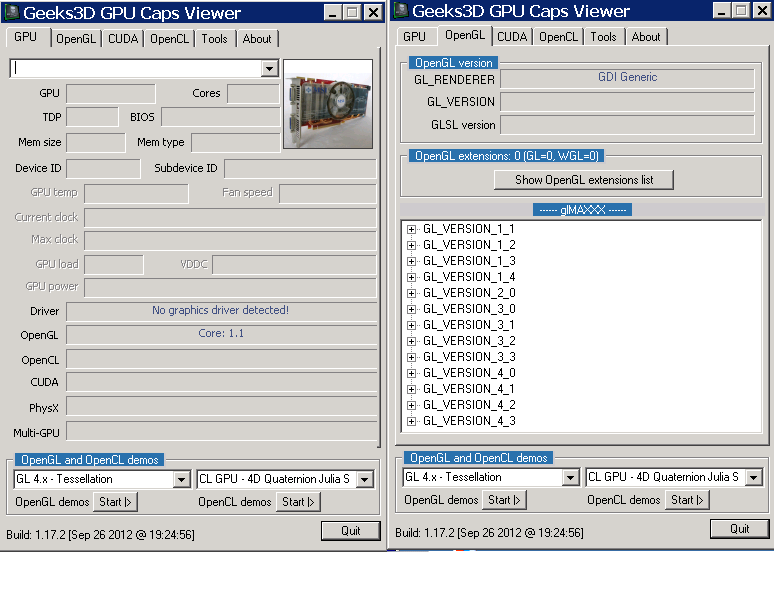Click the GL_VERSION field in the right window

click(x=627, y=102)
